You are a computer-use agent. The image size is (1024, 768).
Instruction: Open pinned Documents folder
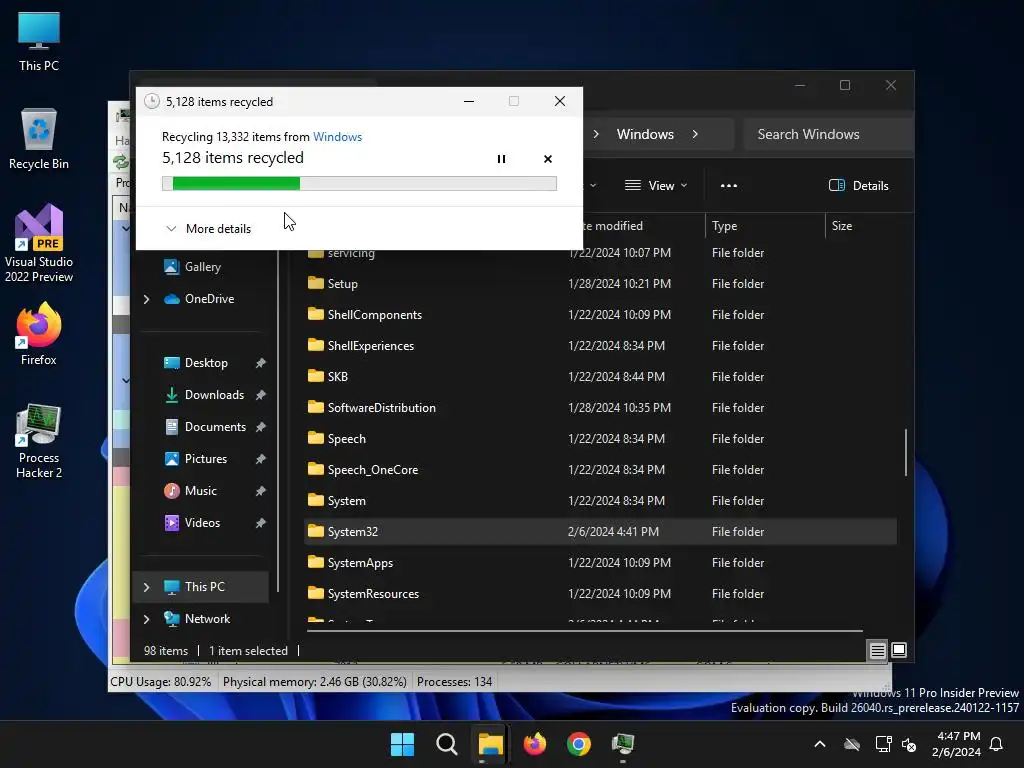[x=215, y=426]
